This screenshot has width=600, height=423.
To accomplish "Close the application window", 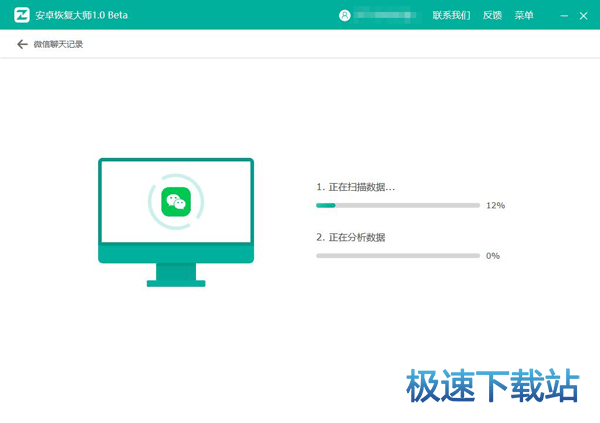I will 583,16.
